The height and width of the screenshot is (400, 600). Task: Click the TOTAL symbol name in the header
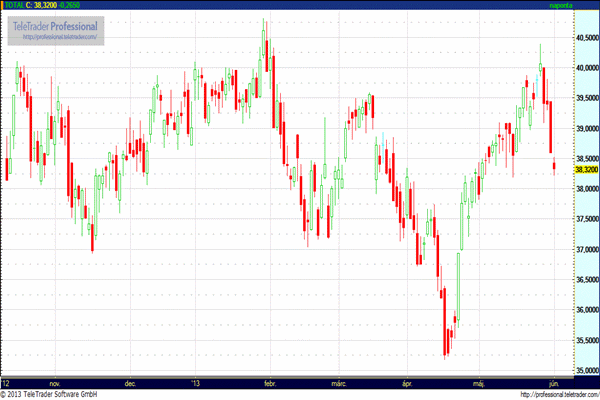coord(15,5)
